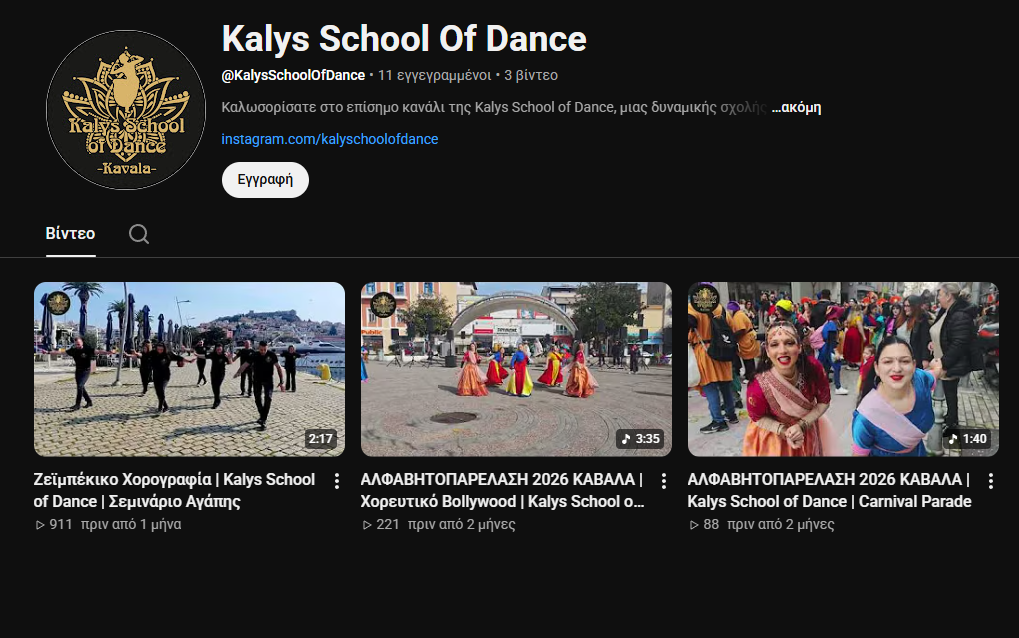
Task: Click πριν από 2 μήνες under Bollywood video
Action: point(461,524)
